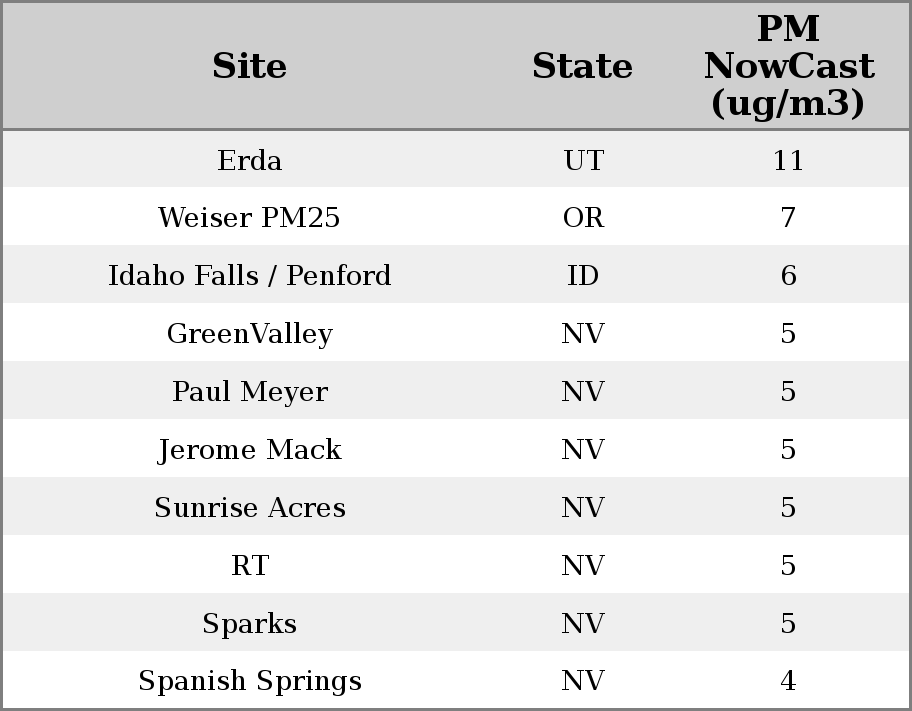Viewport: 912px width, 711px height.
Task: Click the State column header
Action: [582, 67]
